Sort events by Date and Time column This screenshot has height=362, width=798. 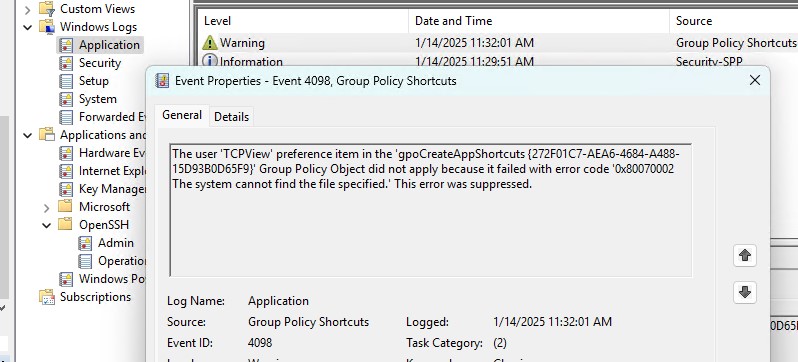click(538, 21)
